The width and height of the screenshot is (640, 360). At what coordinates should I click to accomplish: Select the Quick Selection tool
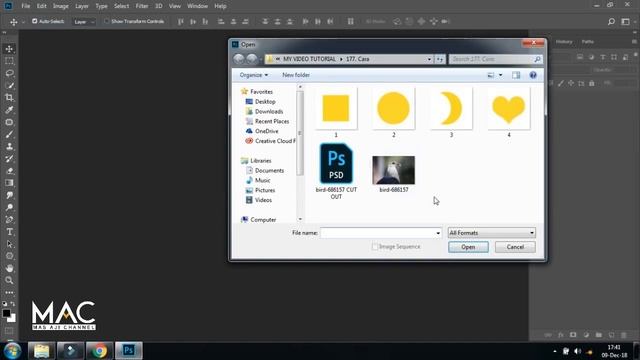9,85
